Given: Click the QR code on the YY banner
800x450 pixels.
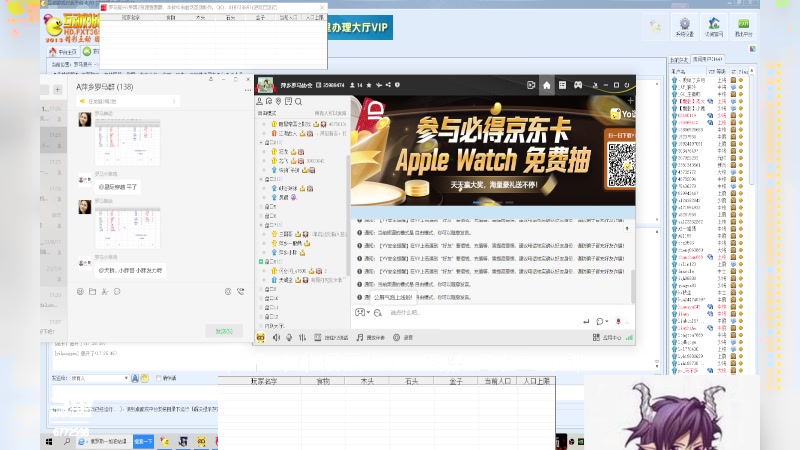Looking at the screenshot, I should tap(621, 165).
